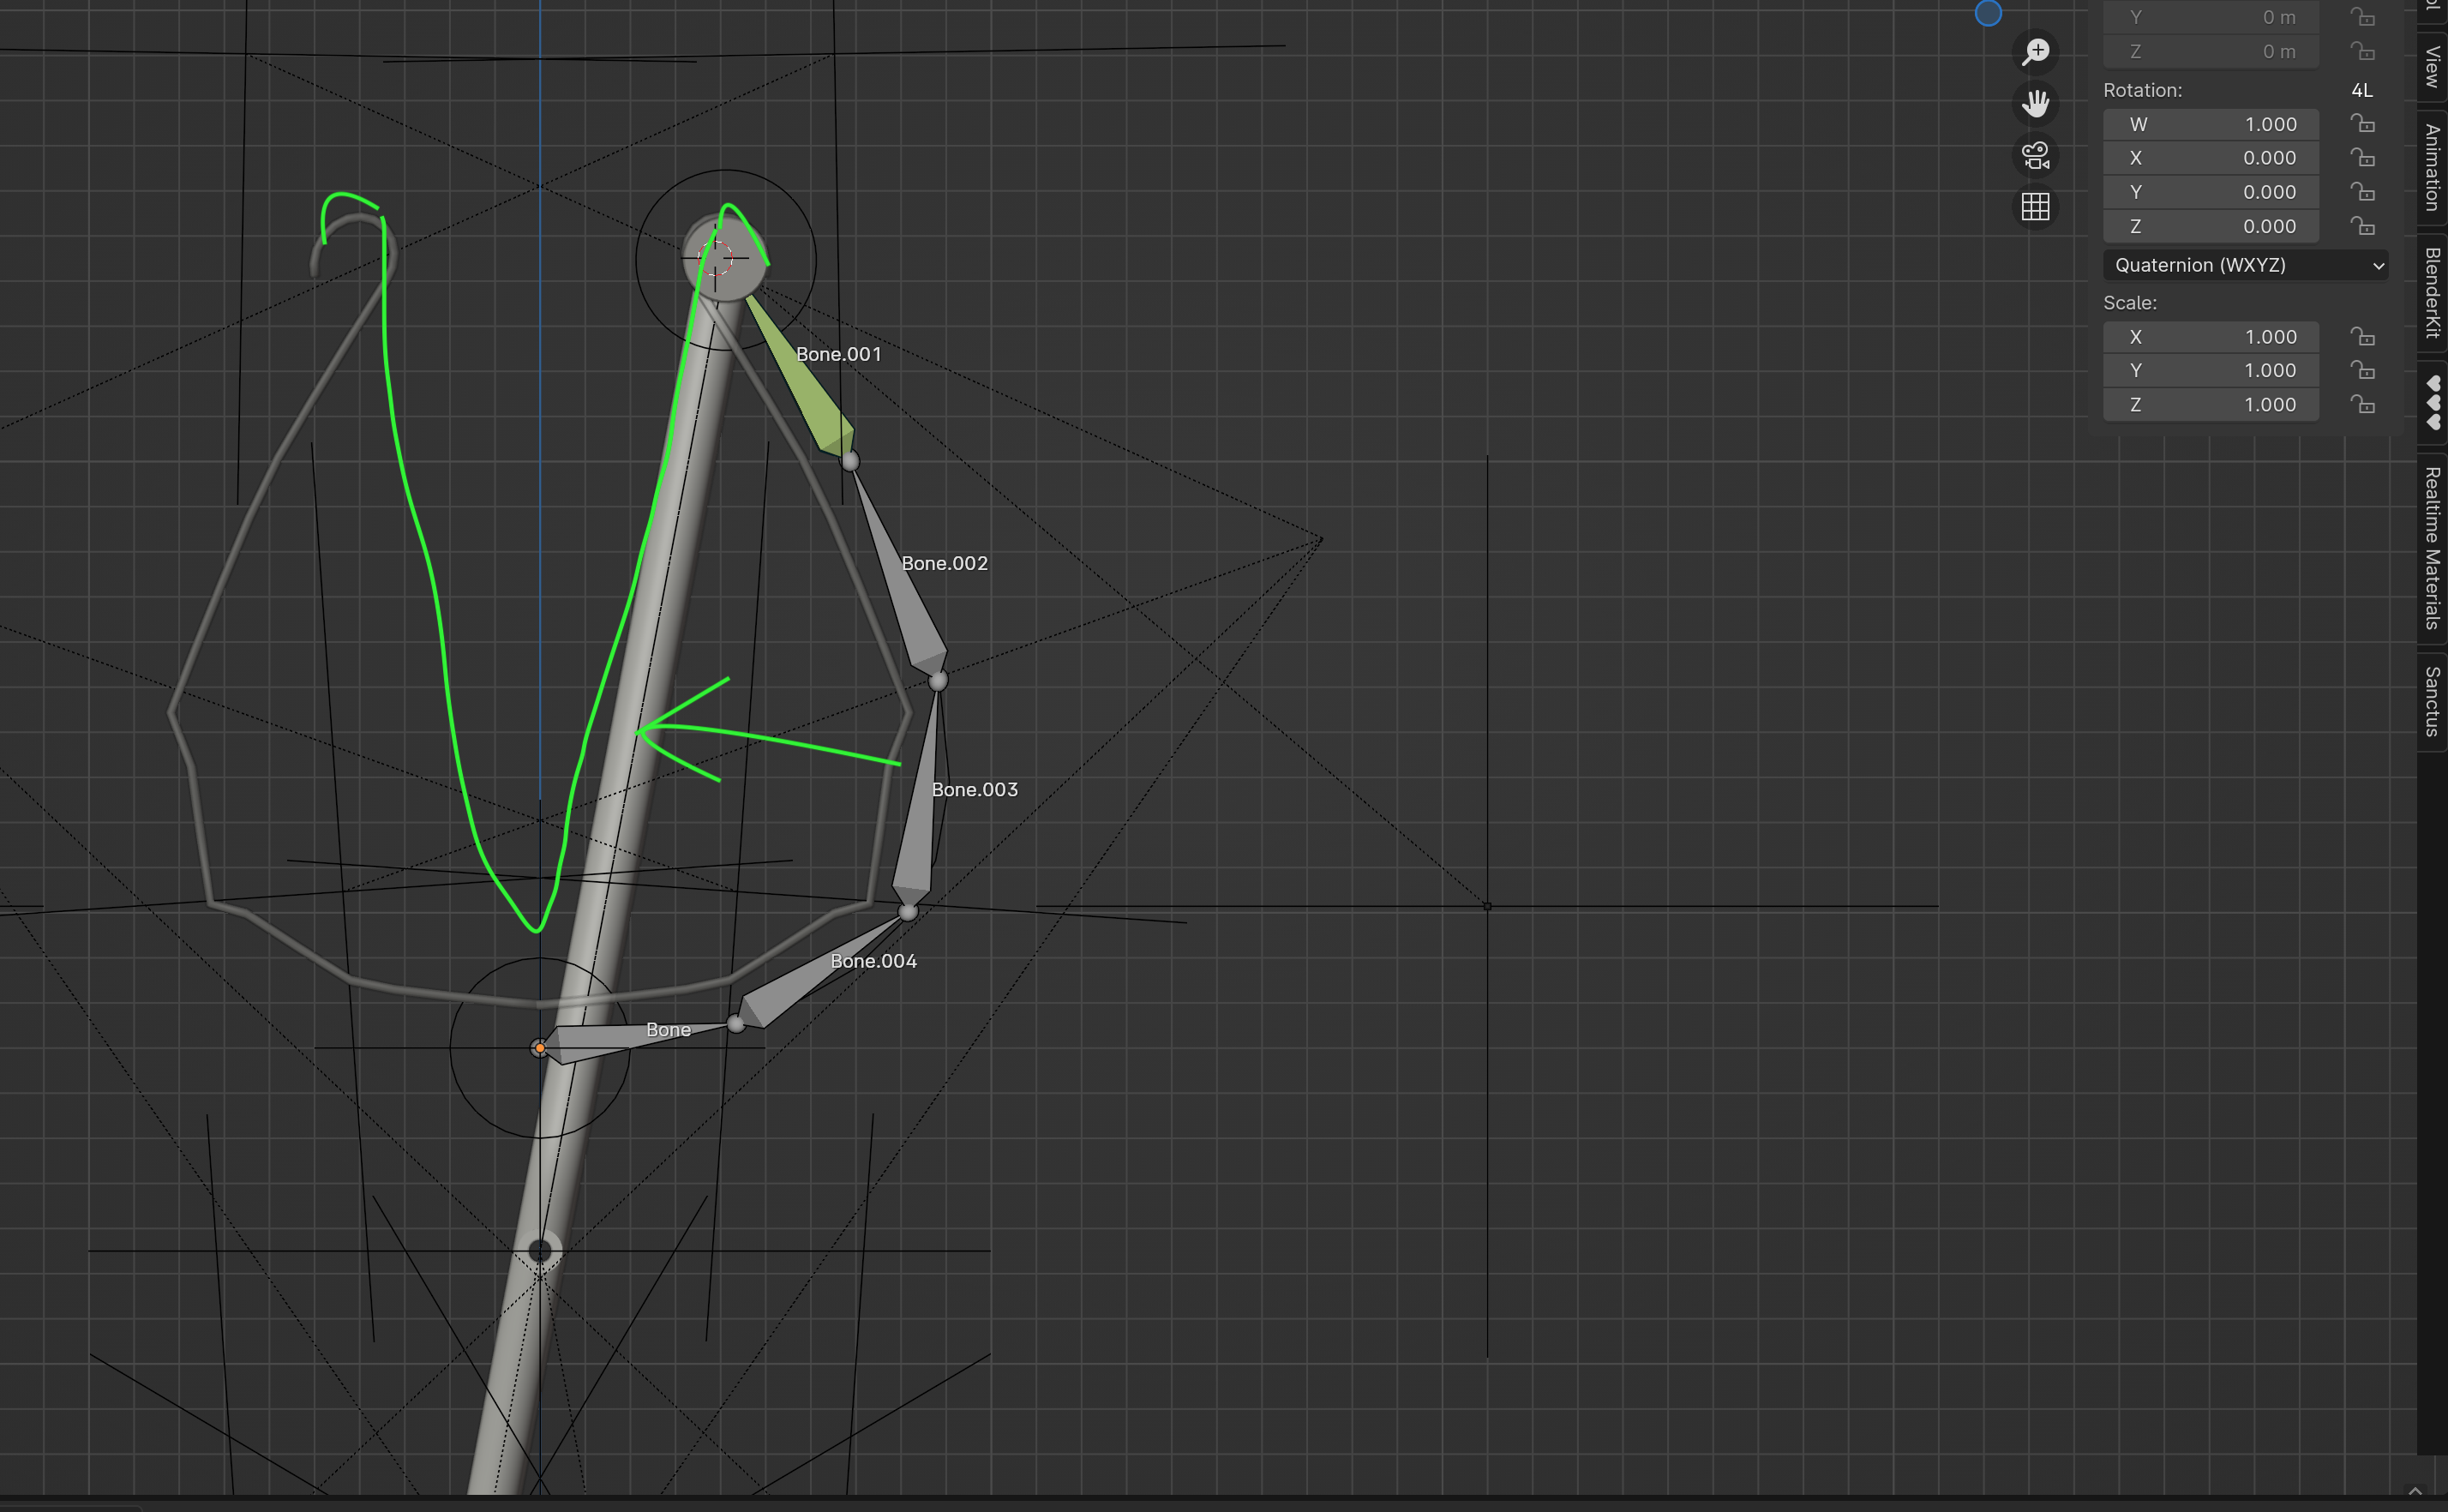Image resolution: width=2448 pixels, height=1512 pixels.
Task: Expand the region arrow at bottom right
Action: 2415,1491
